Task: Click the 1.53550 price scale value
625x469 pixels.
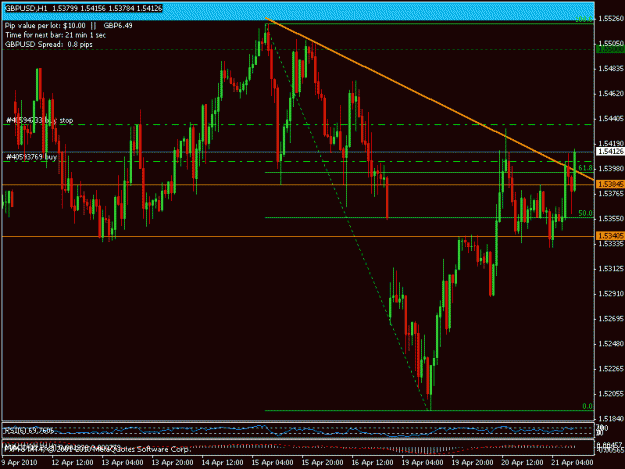Action: click(611, 219)
